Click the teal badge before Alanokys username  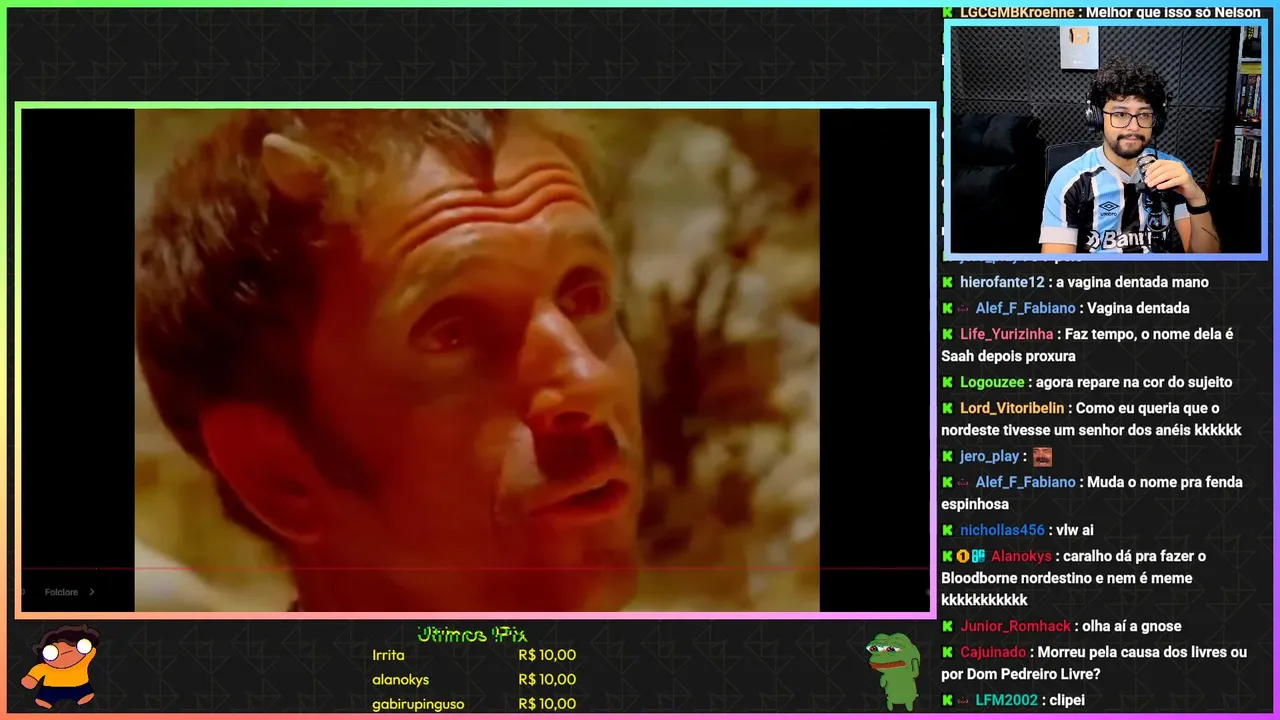[x=979, y=557]
